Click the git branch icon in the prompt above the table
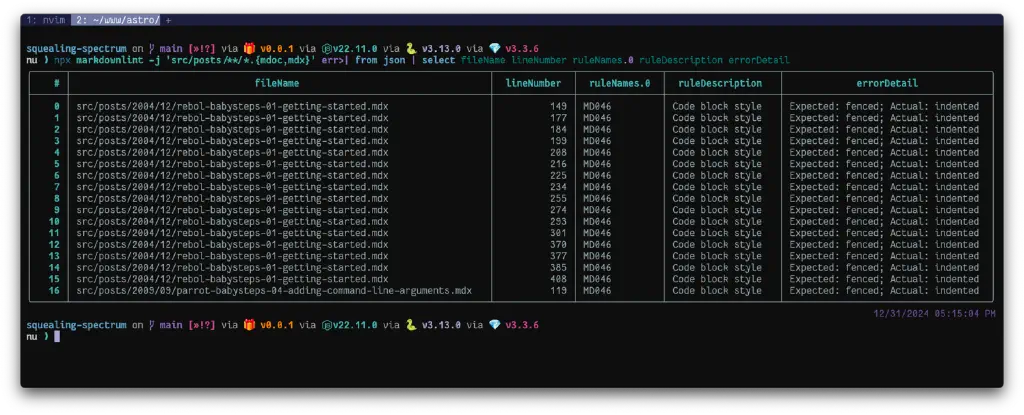 (152, 48)
